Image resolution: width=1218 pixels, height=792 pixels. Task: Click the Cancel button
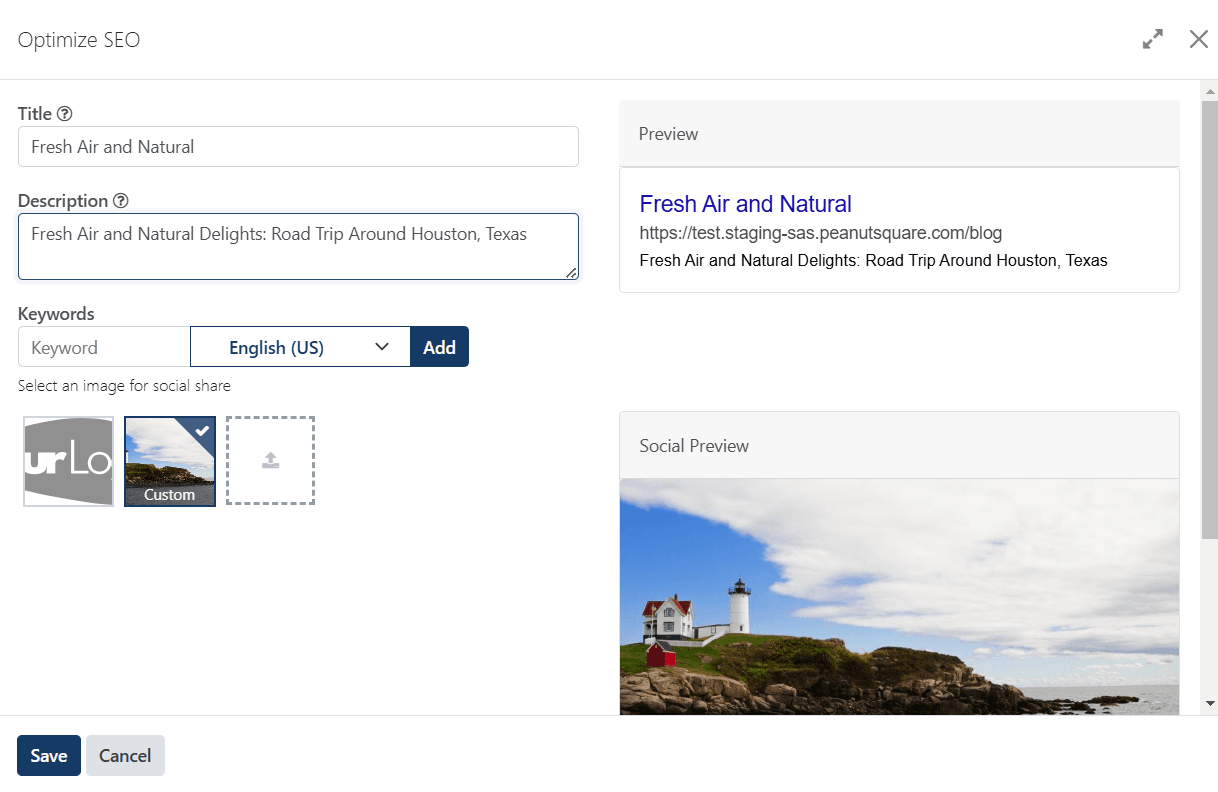coord(125,756)
